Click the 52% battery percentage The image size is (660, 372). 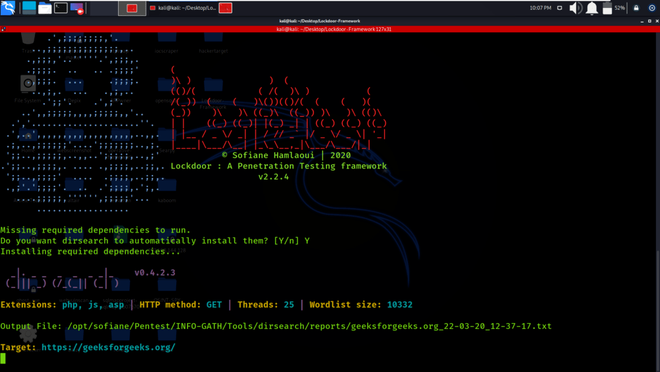(x=620, y=8)
